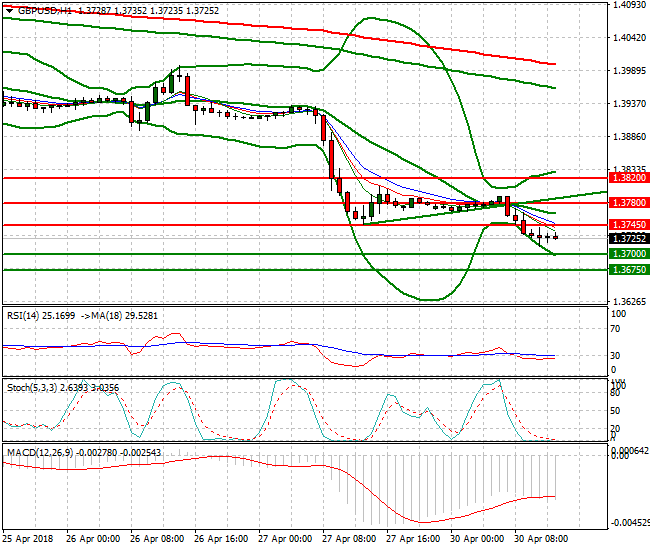Click the 1.39370 price scale value
This screenshot has height=550, width=650.
(629, 104)
